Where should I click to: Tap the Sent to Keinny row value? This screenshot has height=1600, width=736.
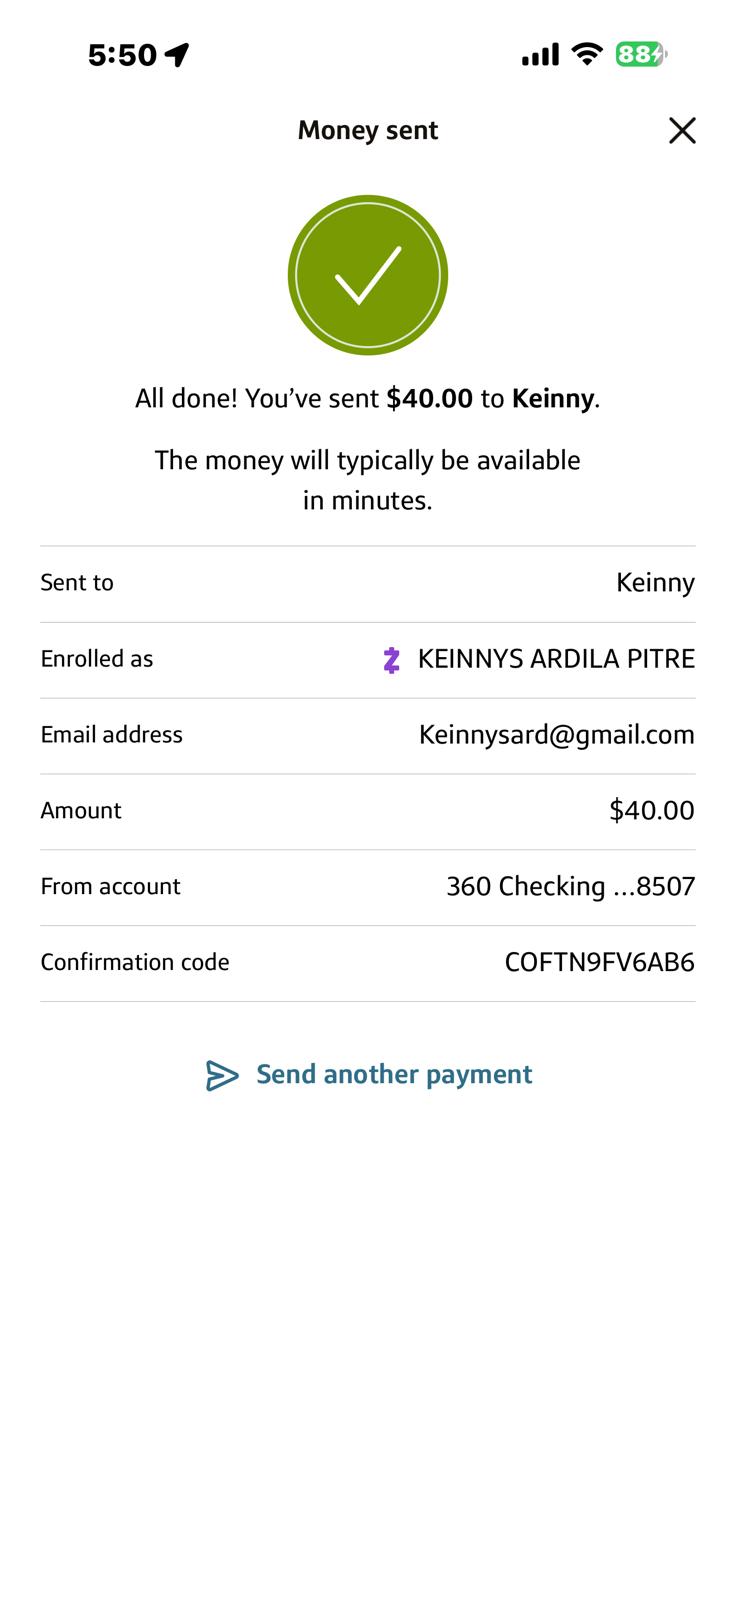(655, 583)
